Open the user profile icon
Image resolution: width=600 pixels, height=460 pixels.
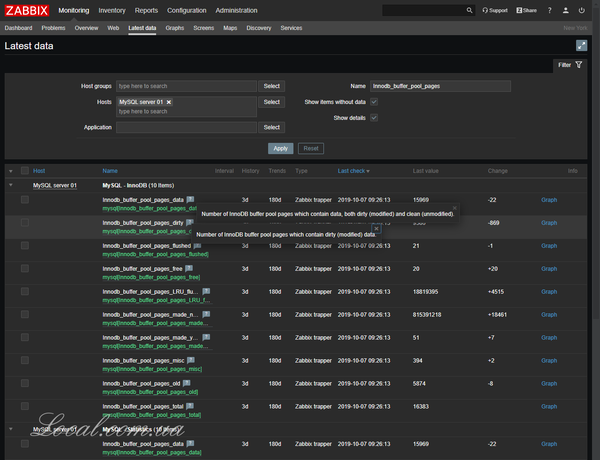point(566,10)
